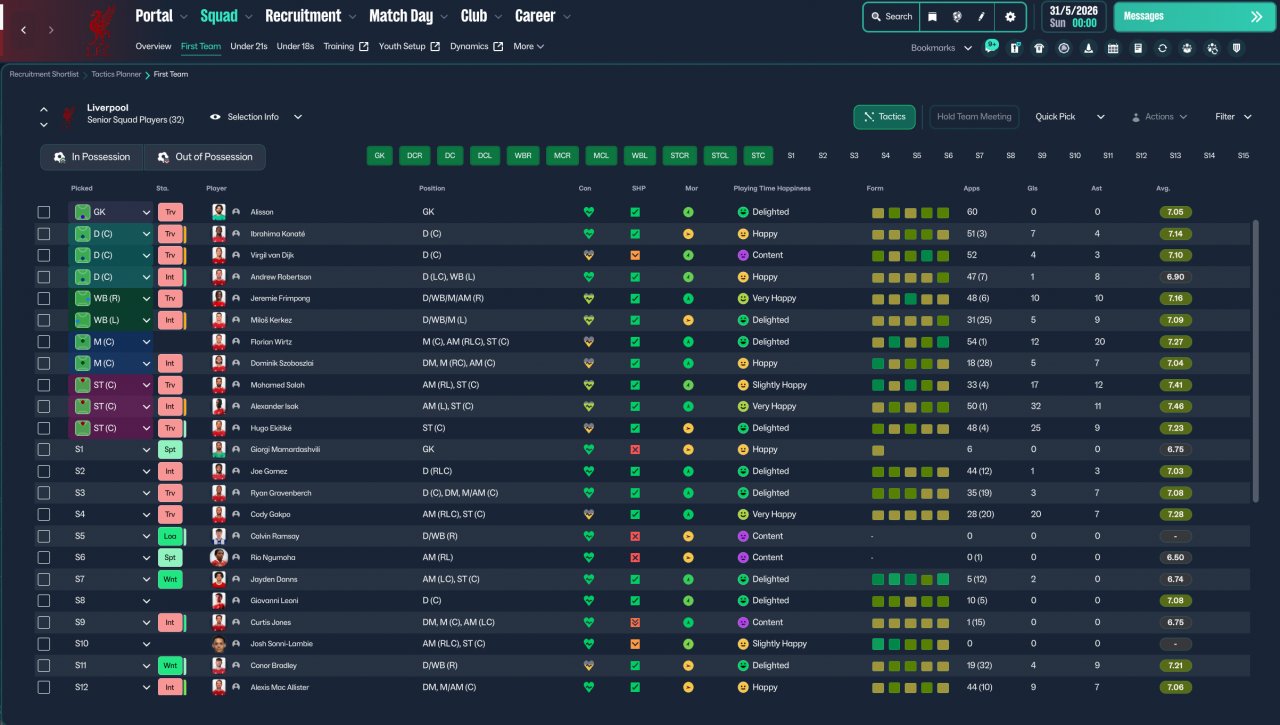Open the settings gear icon
Viewport: 1280px width, 725px height.
pyautogui.click(x=1010, y=17)
